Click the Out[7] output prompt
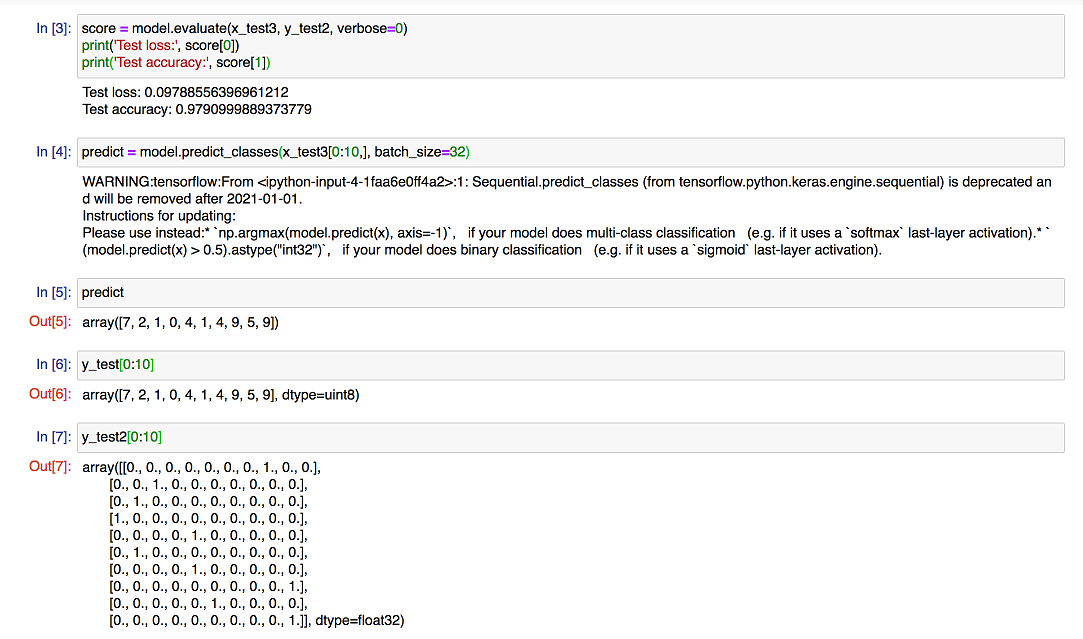The image size is (1083, 639). tap(50, 467)
